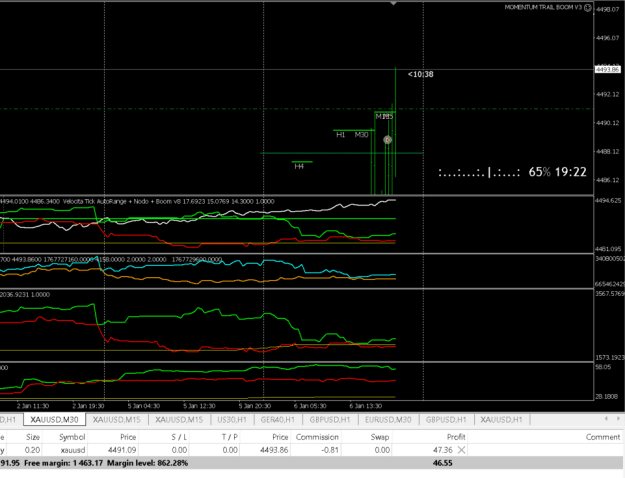Click current price 4493.86 in trade row
This screenshot has width=625, height=478.
click(274, 450)
